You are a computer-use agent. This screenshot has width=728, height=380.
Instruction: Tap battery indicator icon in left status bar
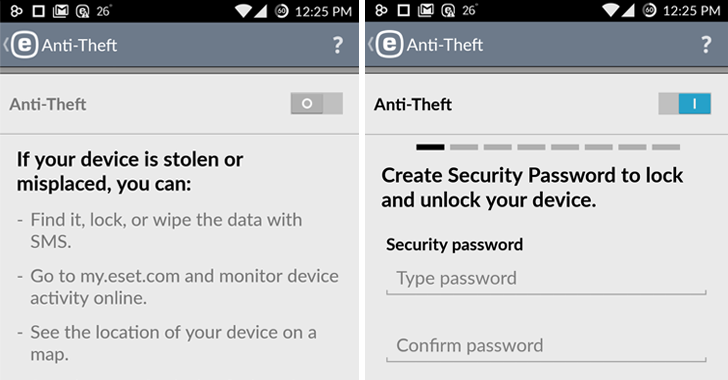click(x=281, y=11)
